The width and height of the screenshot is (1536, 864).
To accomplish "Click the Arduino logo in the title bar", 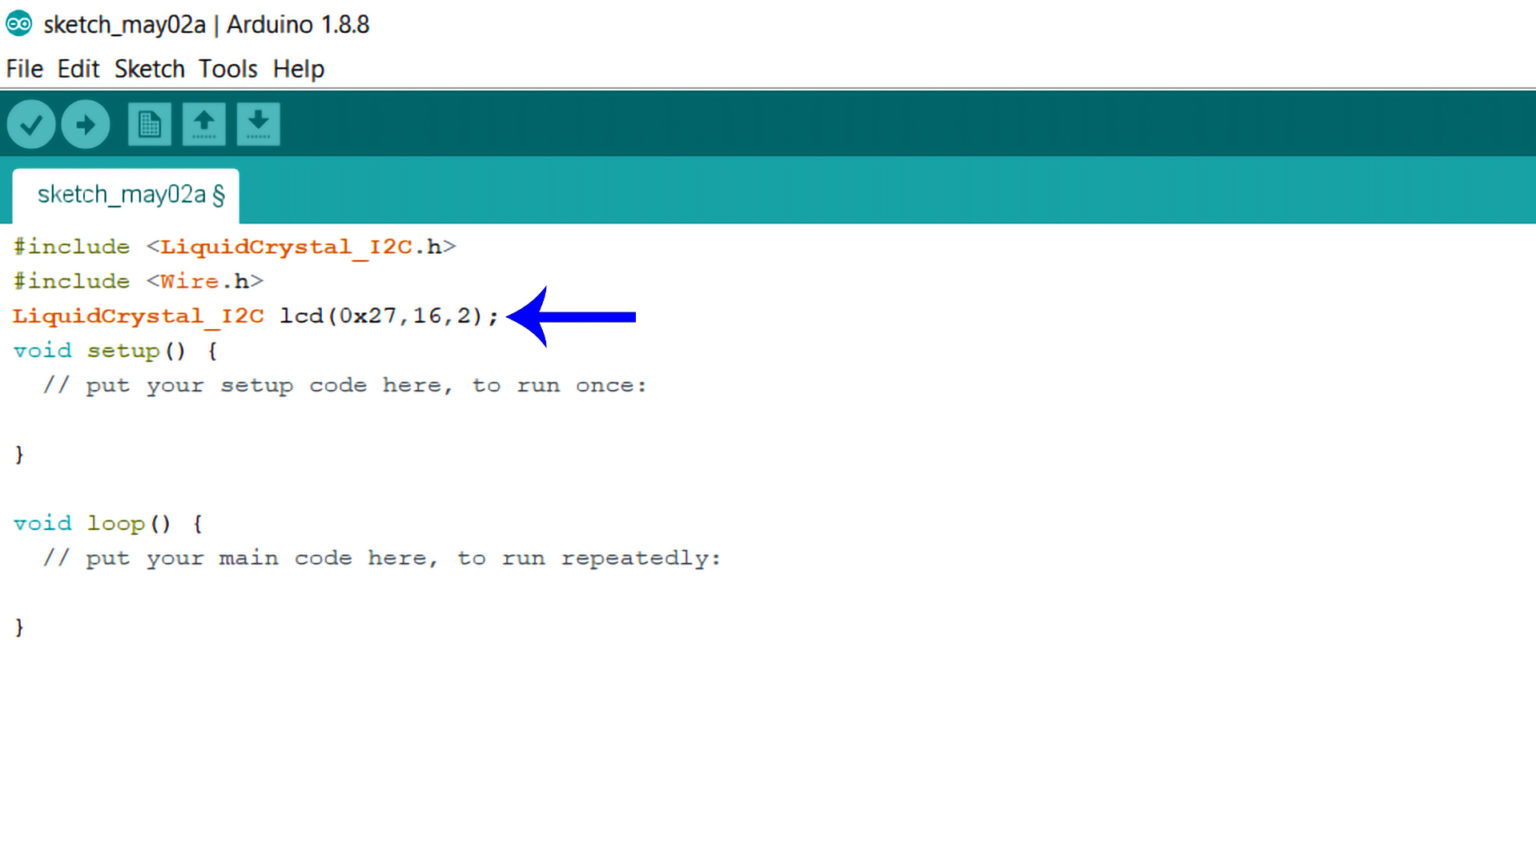I will click(17, 24).
